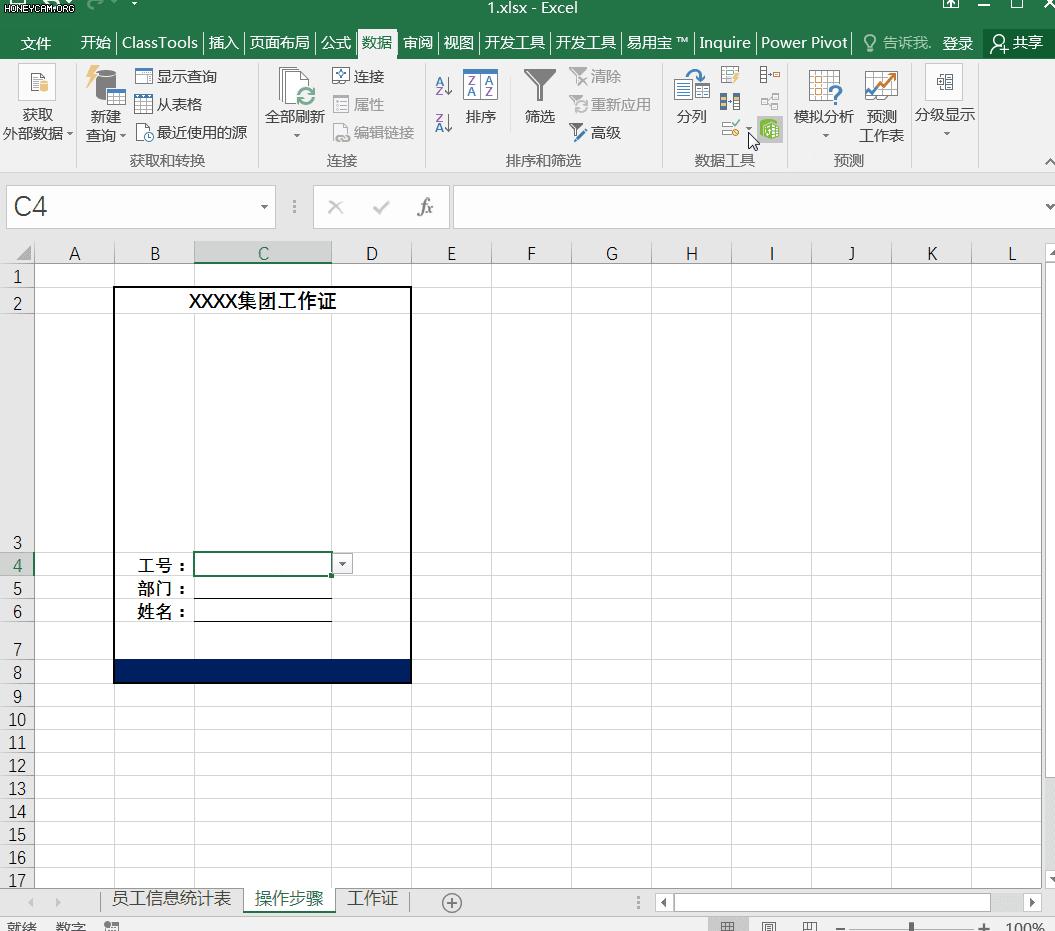Screen dimensions: 1055x931
Task: Click the Remove Duplicates icon
Action: pyautogui.click(x=730, y=102)
